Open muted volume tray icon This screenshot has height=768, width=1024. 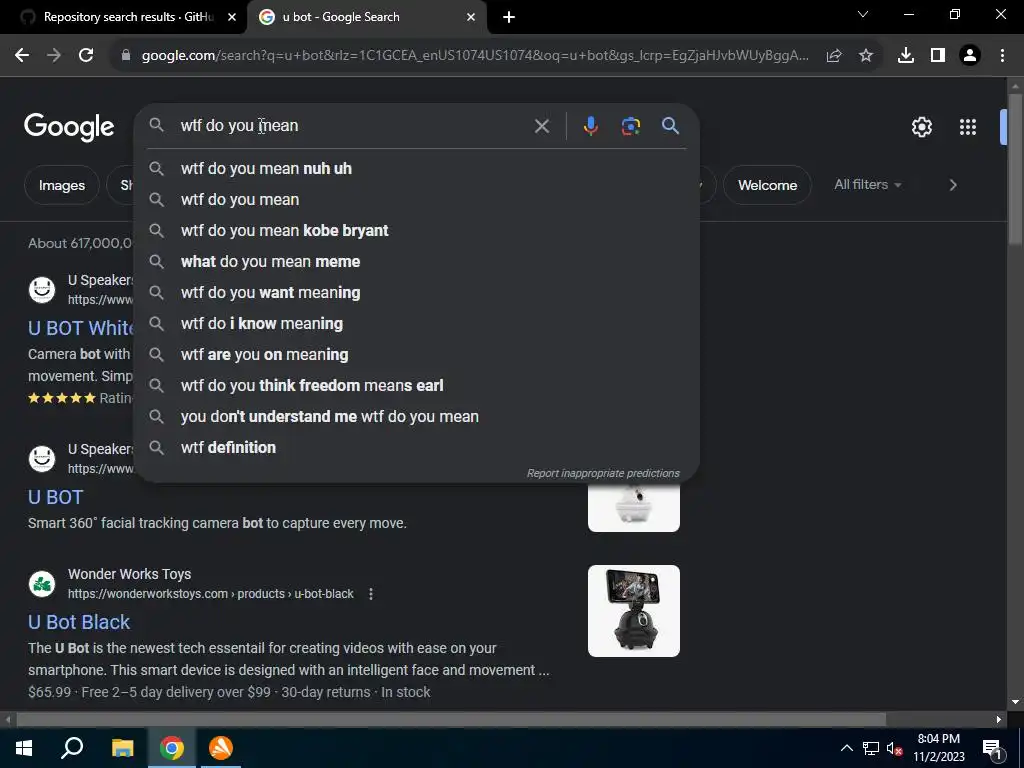pyautogui.click(x=894, y=748)
